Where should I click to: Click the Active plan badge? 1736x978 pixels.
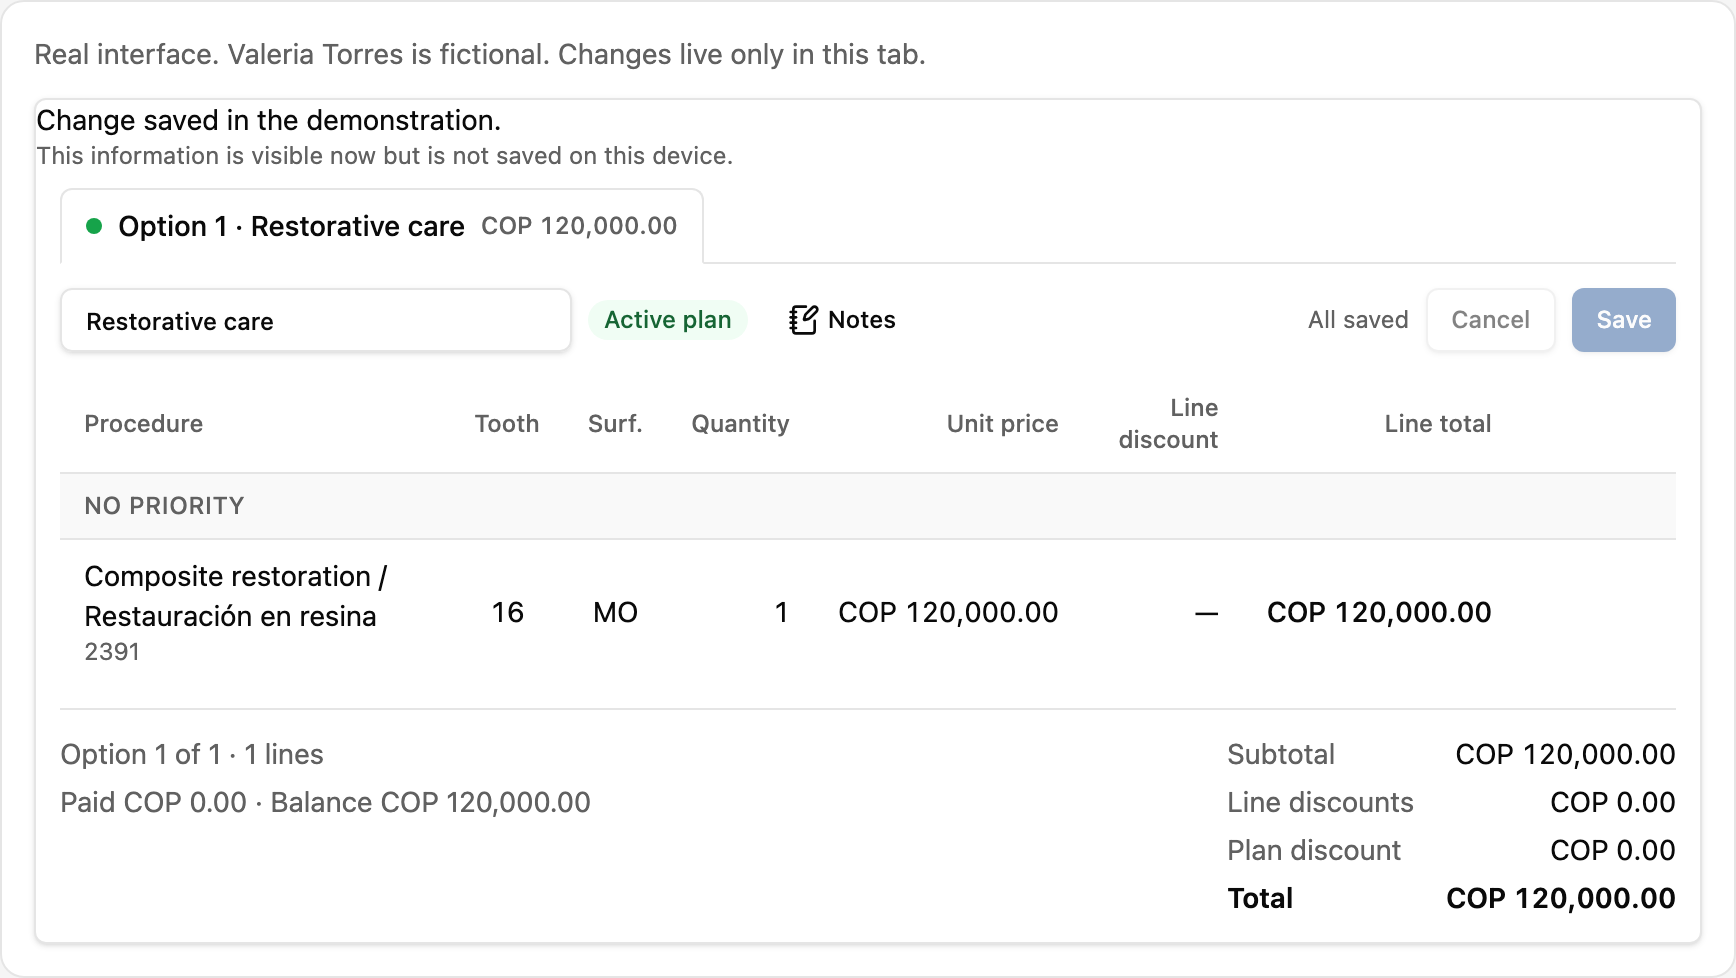668,320
